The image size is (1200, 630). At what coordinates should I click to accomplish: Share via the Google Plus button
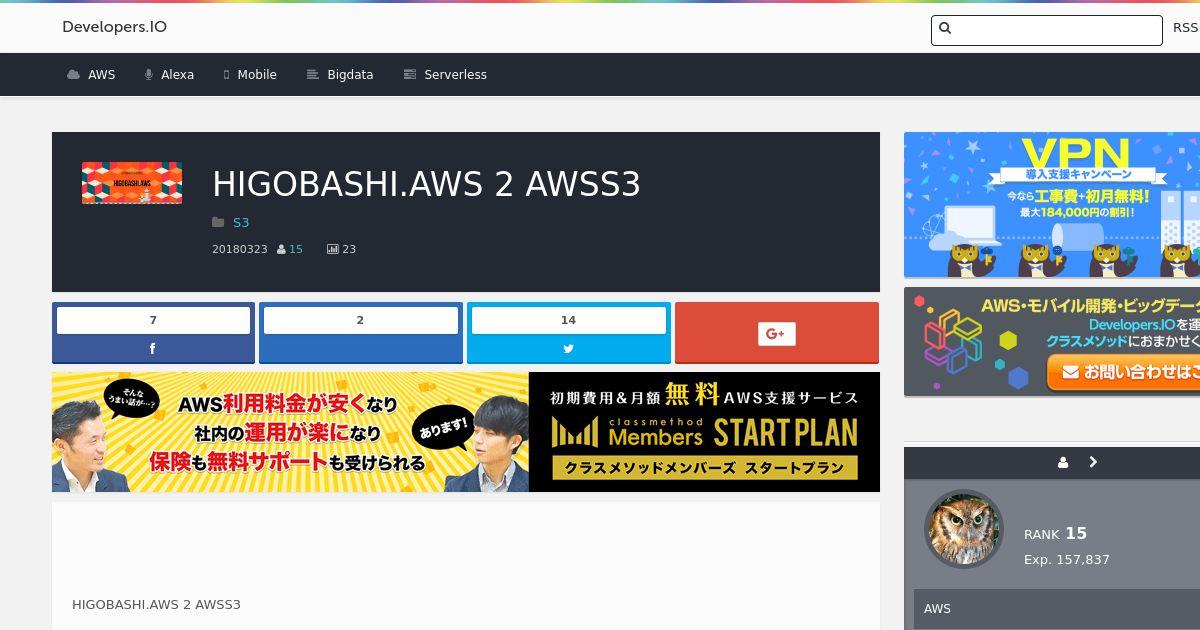click(x=777, y=333)
